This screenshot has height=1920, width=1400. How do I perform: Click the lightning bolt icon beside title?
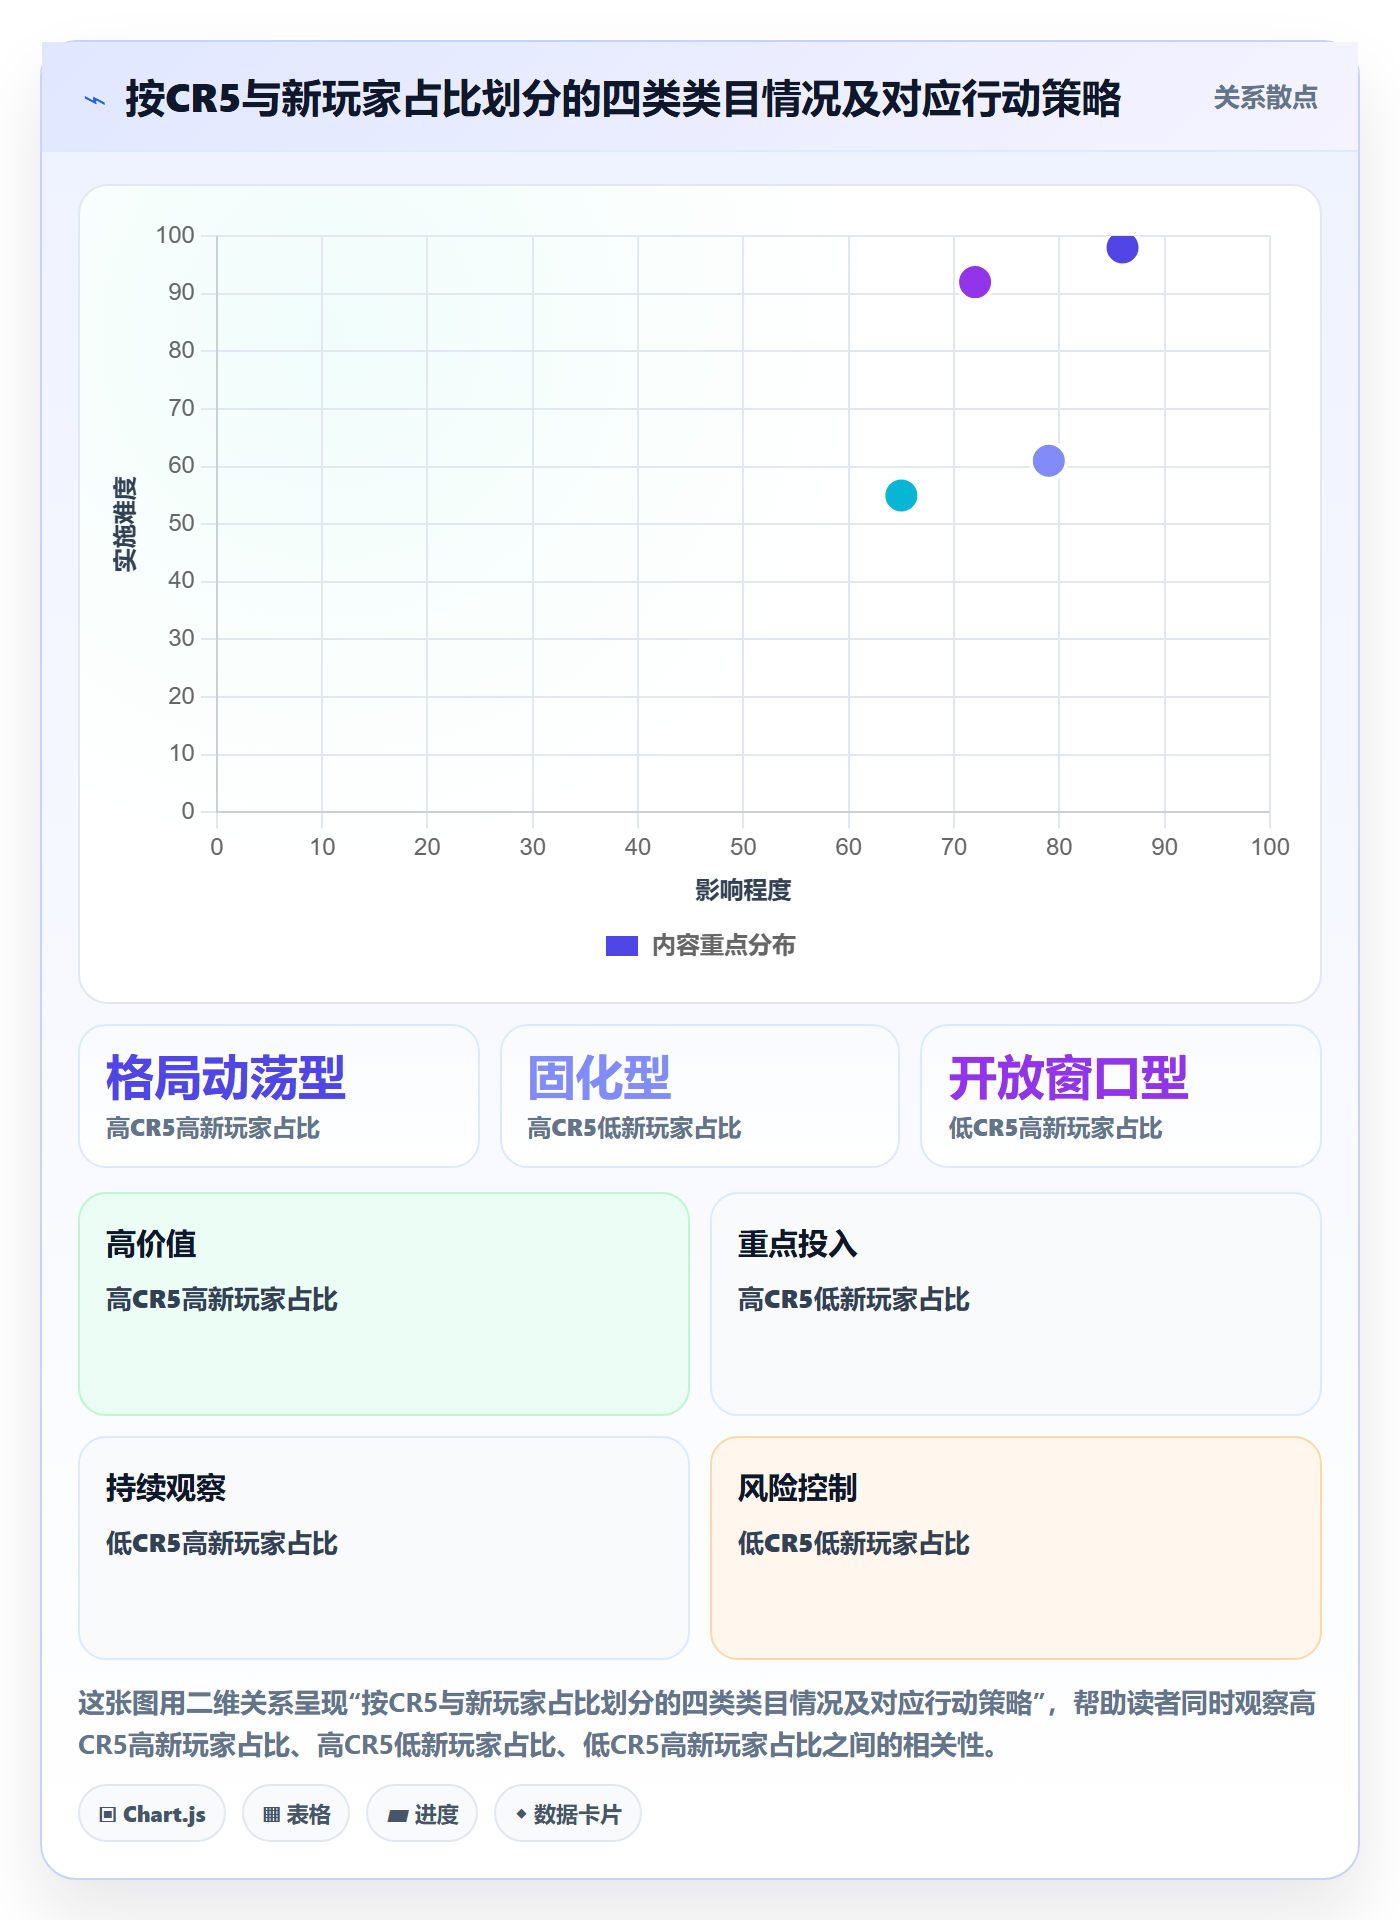click(95, 100)
